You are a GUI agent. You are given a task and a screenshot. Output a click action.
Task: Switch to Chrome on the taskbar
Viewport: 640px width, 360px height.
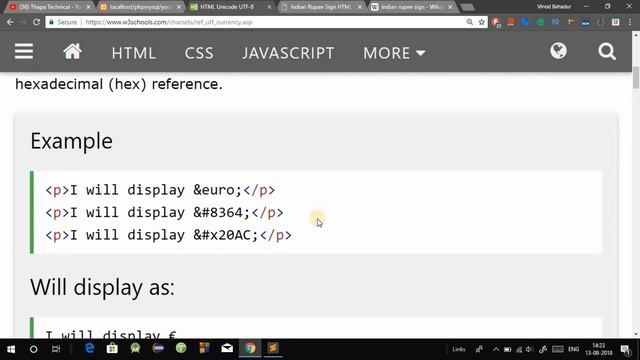250,348
